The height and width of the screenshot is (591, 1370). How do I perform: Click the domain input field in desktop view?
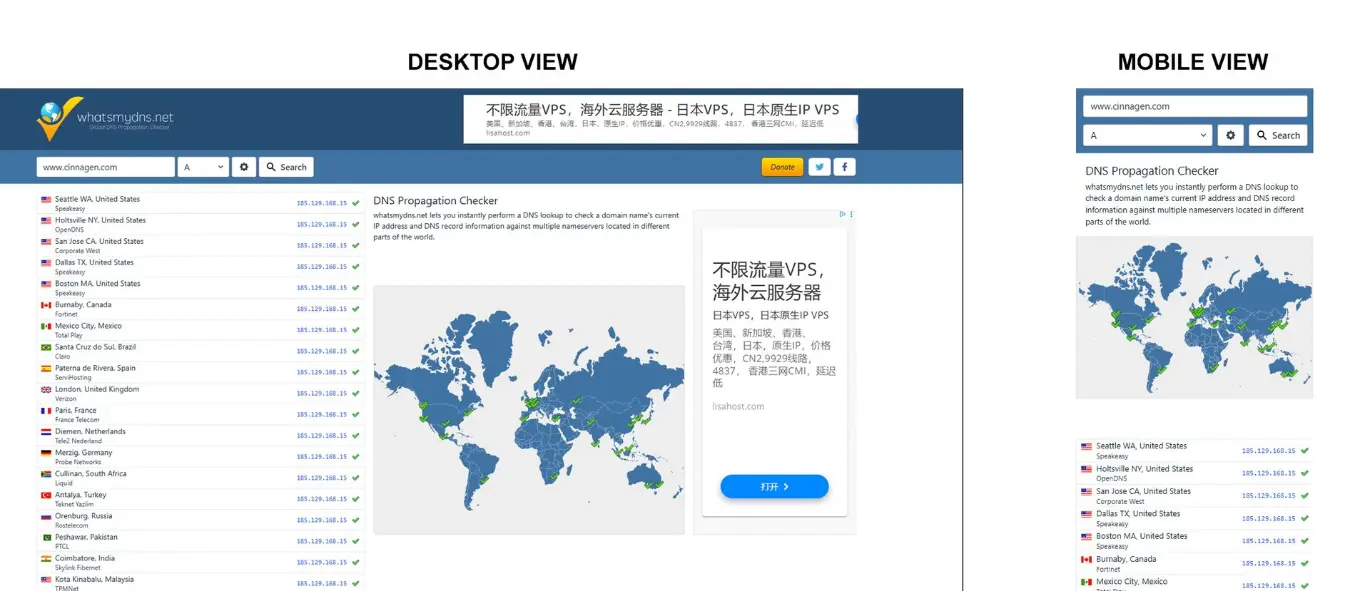coord(106,167)
